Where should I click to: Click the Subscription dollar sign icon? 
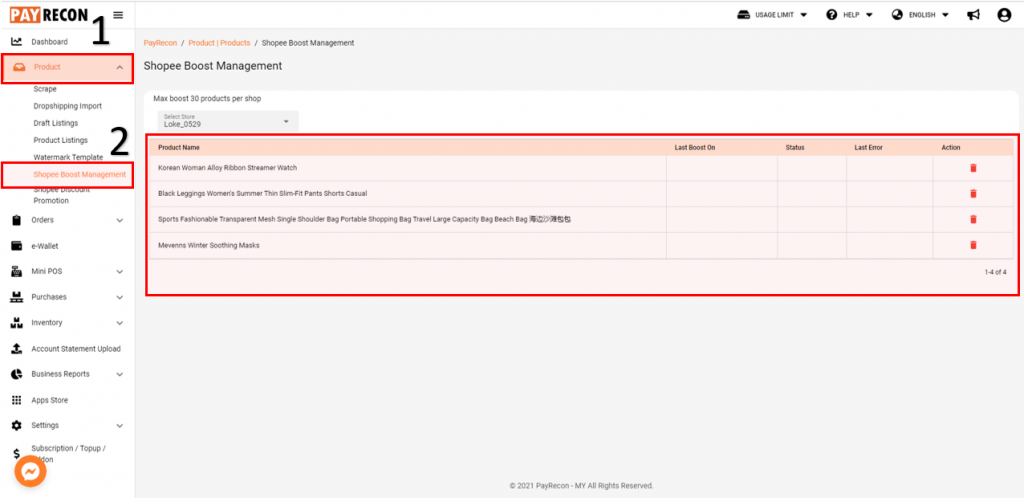click(x=16, y=454)
